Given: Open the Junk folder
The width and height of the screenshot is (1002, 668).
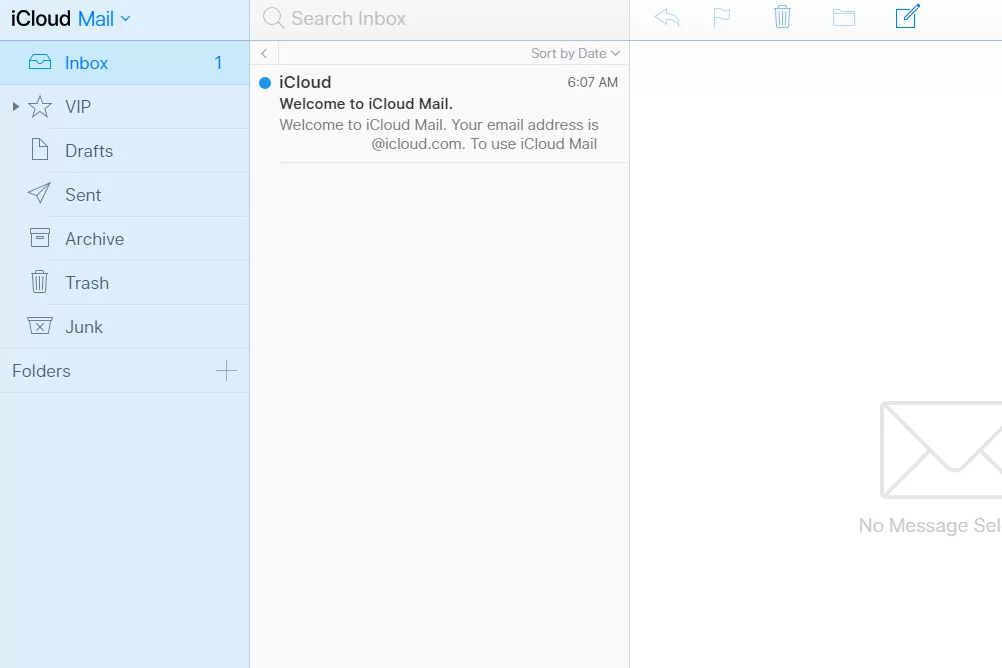Looking at the screenshot, I should tap(84, 326).
